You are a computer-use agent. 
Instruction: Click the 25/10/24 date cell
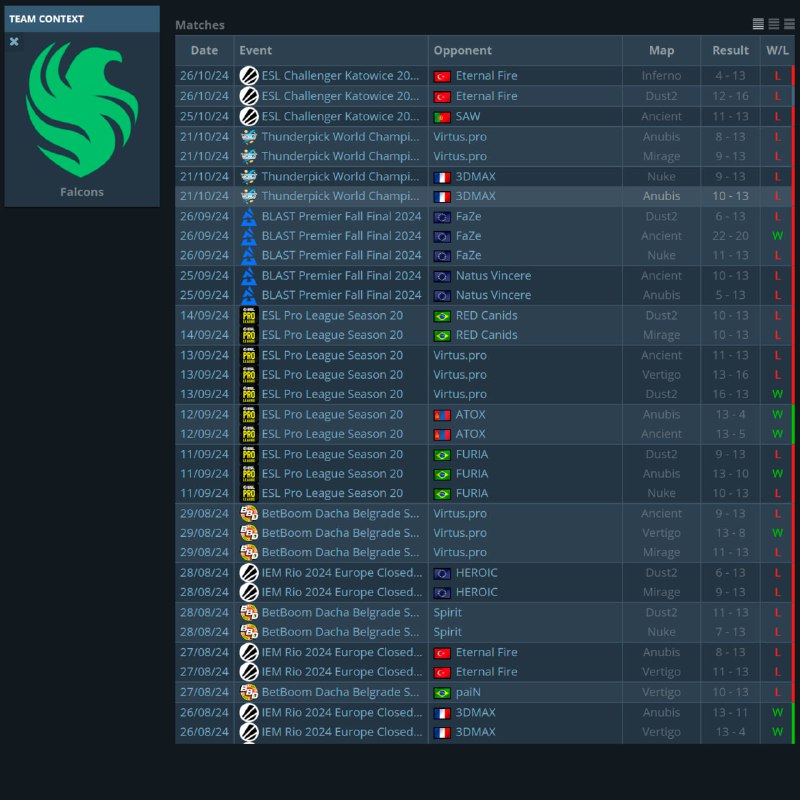204,116
